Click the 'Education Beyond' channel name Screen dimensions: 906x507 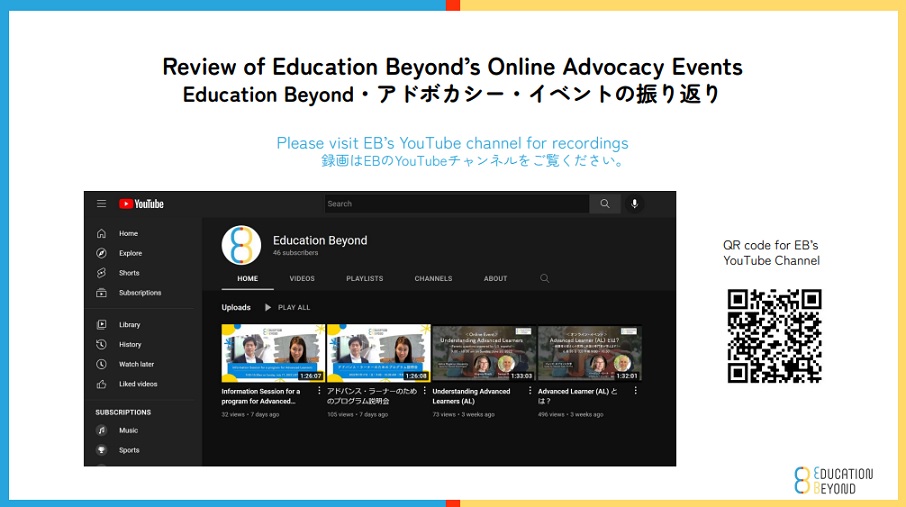tap(320, 240)
